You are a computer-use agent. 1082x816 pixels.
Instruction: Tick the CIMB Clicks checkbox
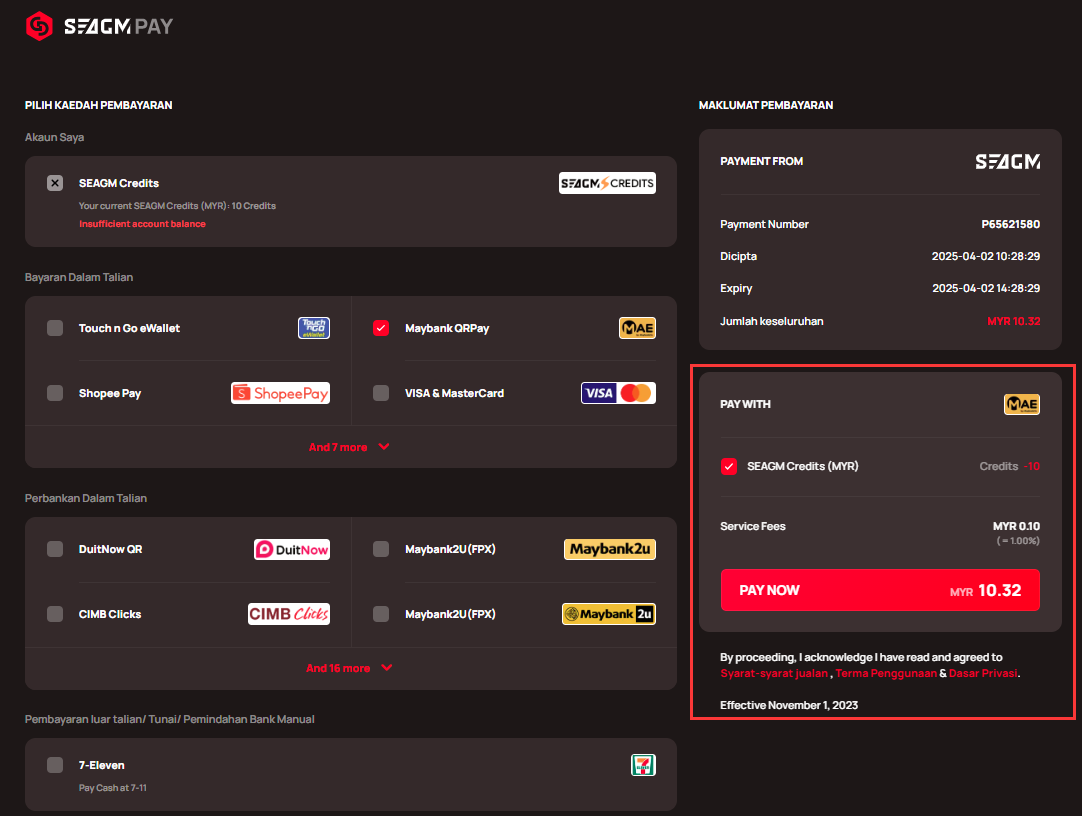point(55,614)
